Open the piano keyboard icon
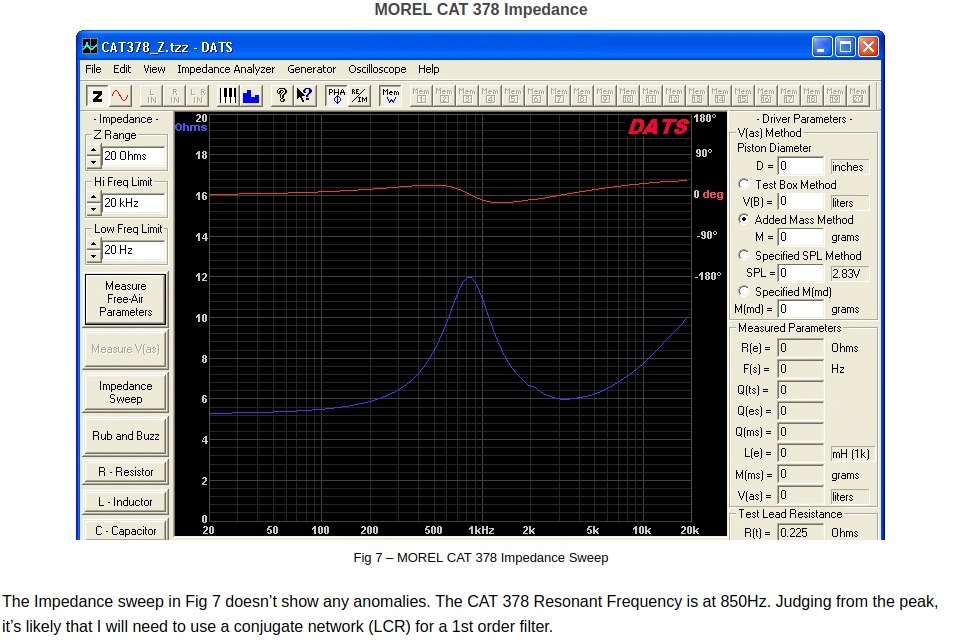This screenshot has width=957, height=640. tap(228, 96)
